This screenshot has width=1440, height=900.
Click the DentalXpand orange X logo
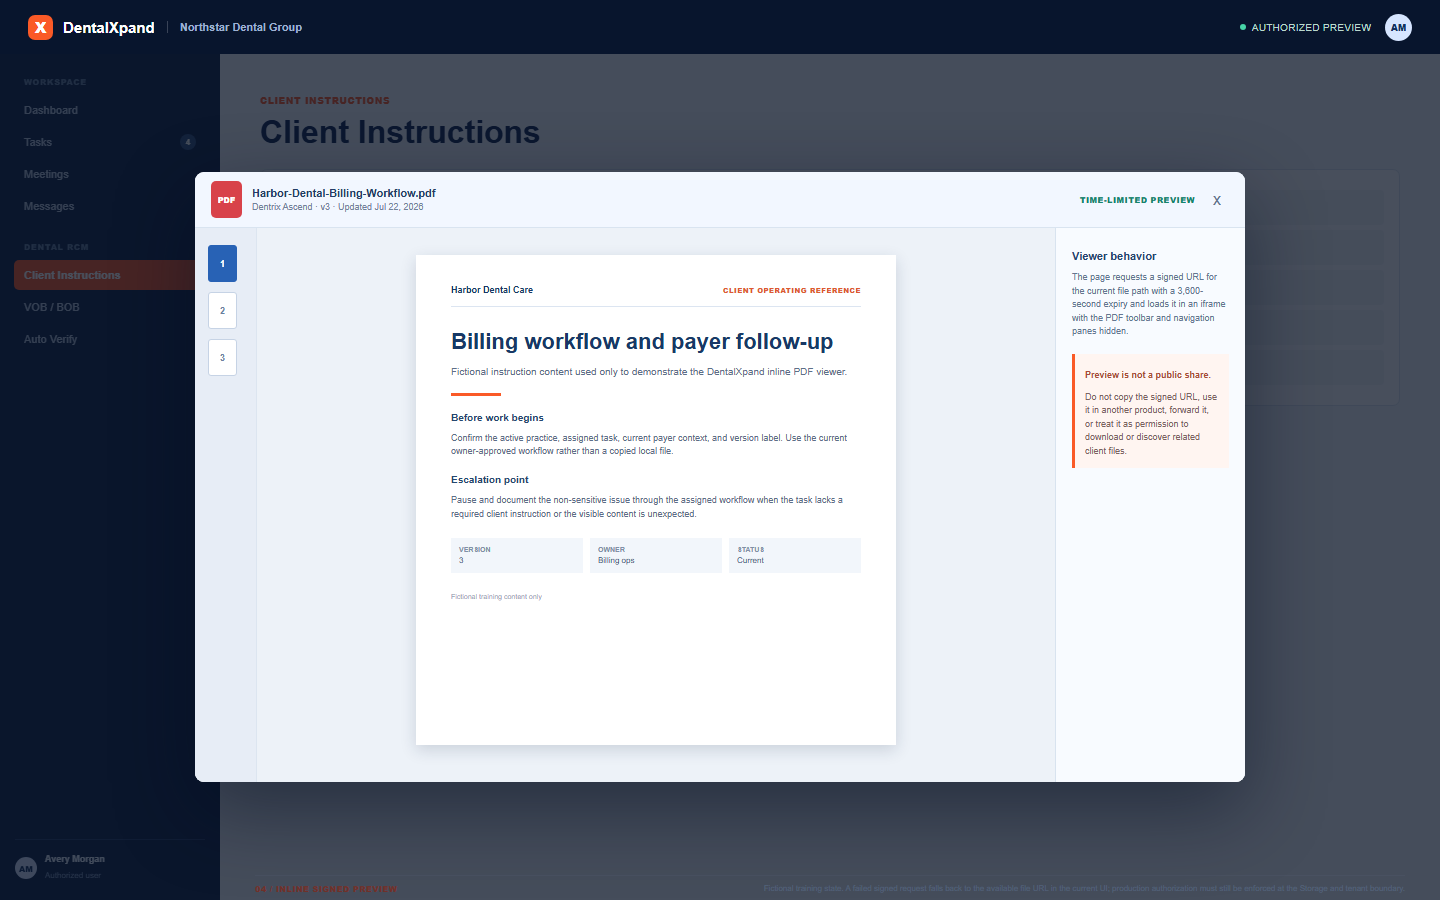tap(40, 27)
